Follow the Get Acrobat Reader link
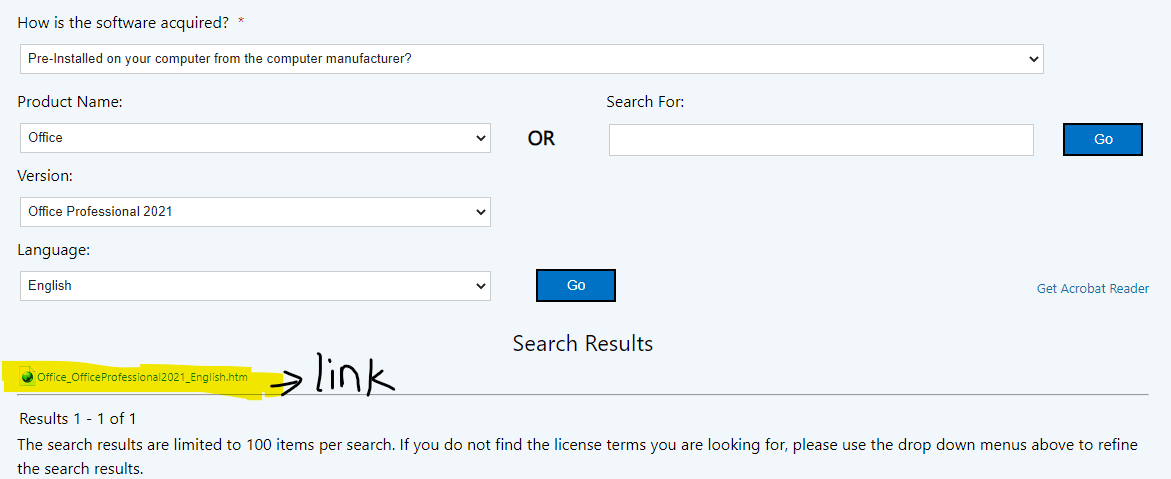 click(x=1093, y=288)
